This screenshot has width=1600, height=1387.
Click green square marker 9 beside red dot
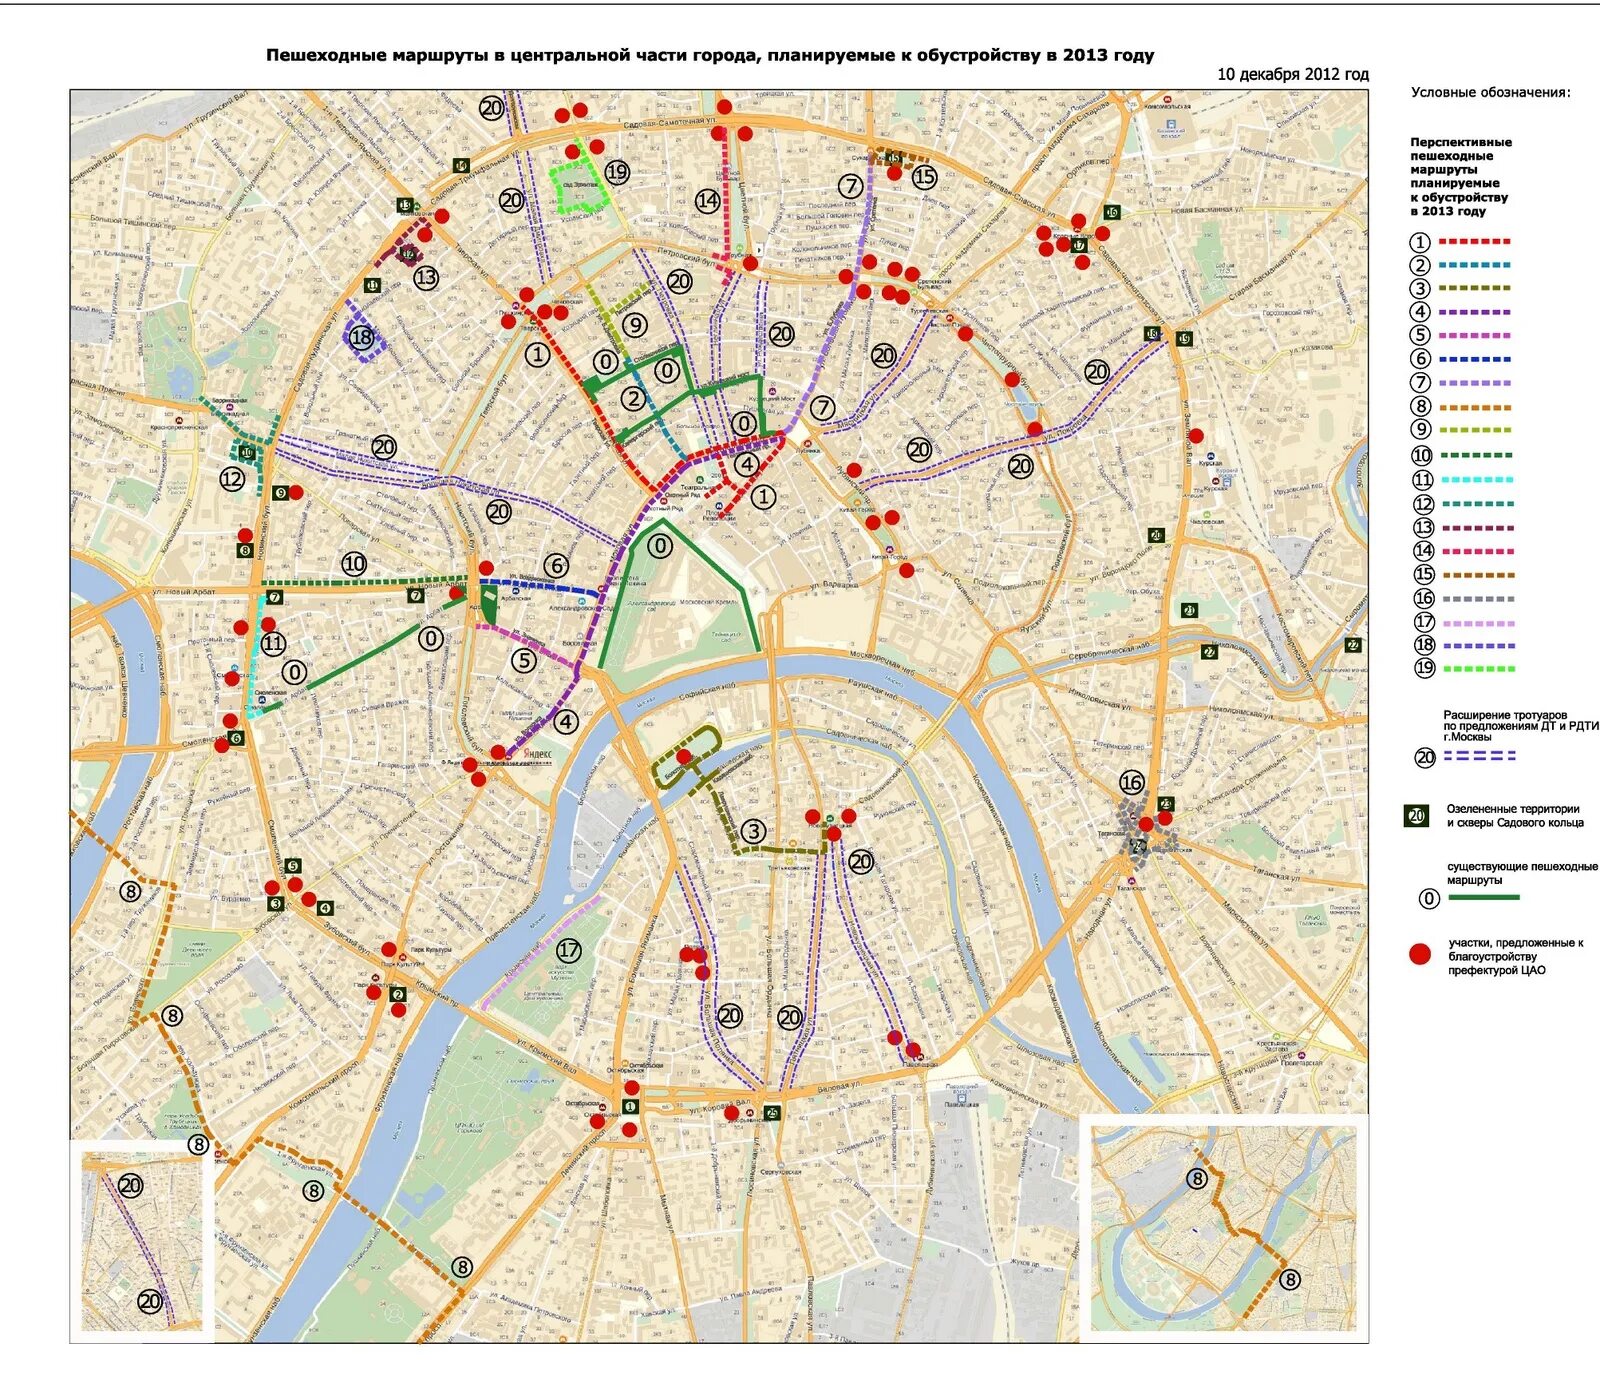(x=280, y=493)
